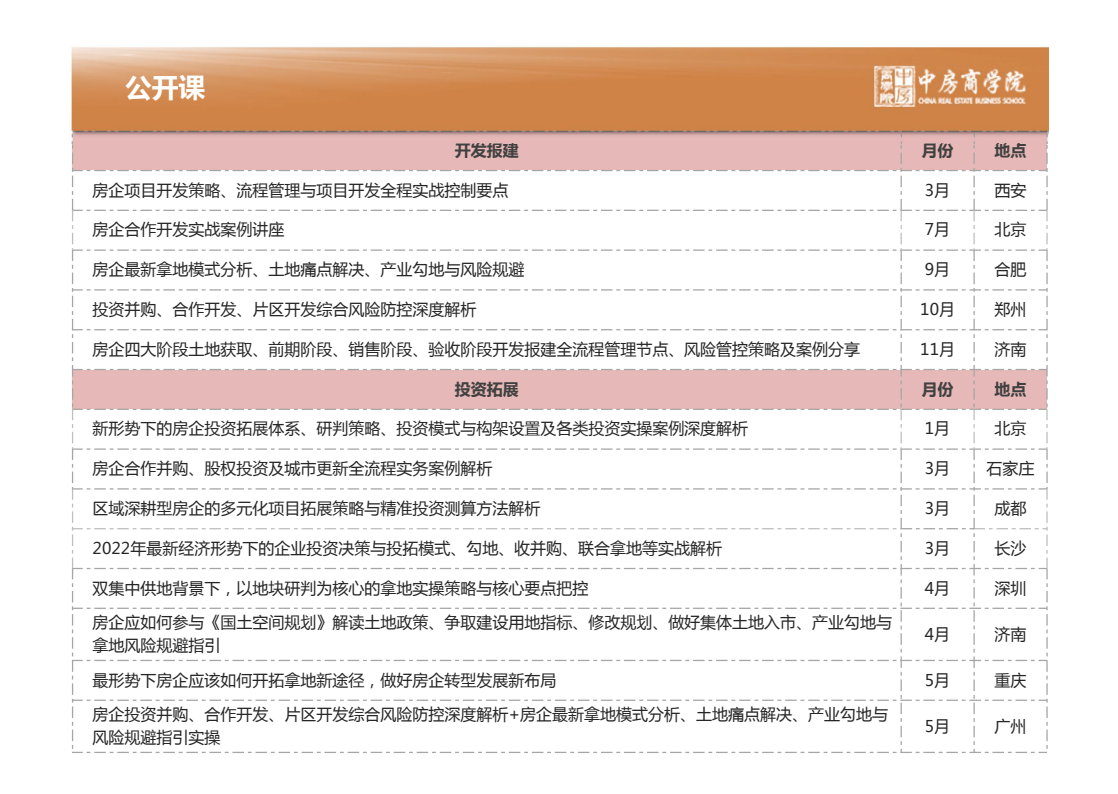Viewport: 1118px width, 794px height.
Task: Select the 投资拓展 section header
Action: tap(486, 390)
